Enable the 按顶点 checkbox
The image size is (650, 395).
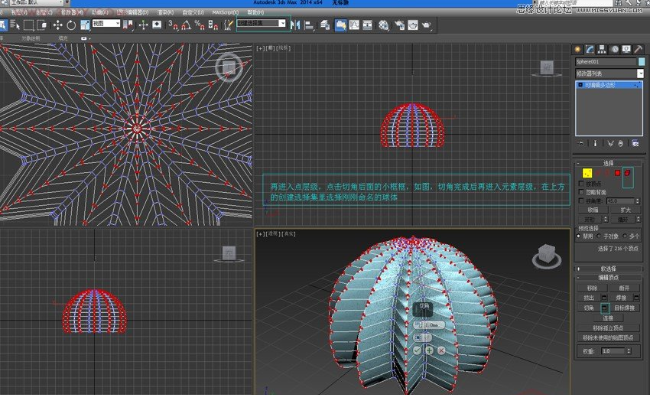[x=581, y=183]
